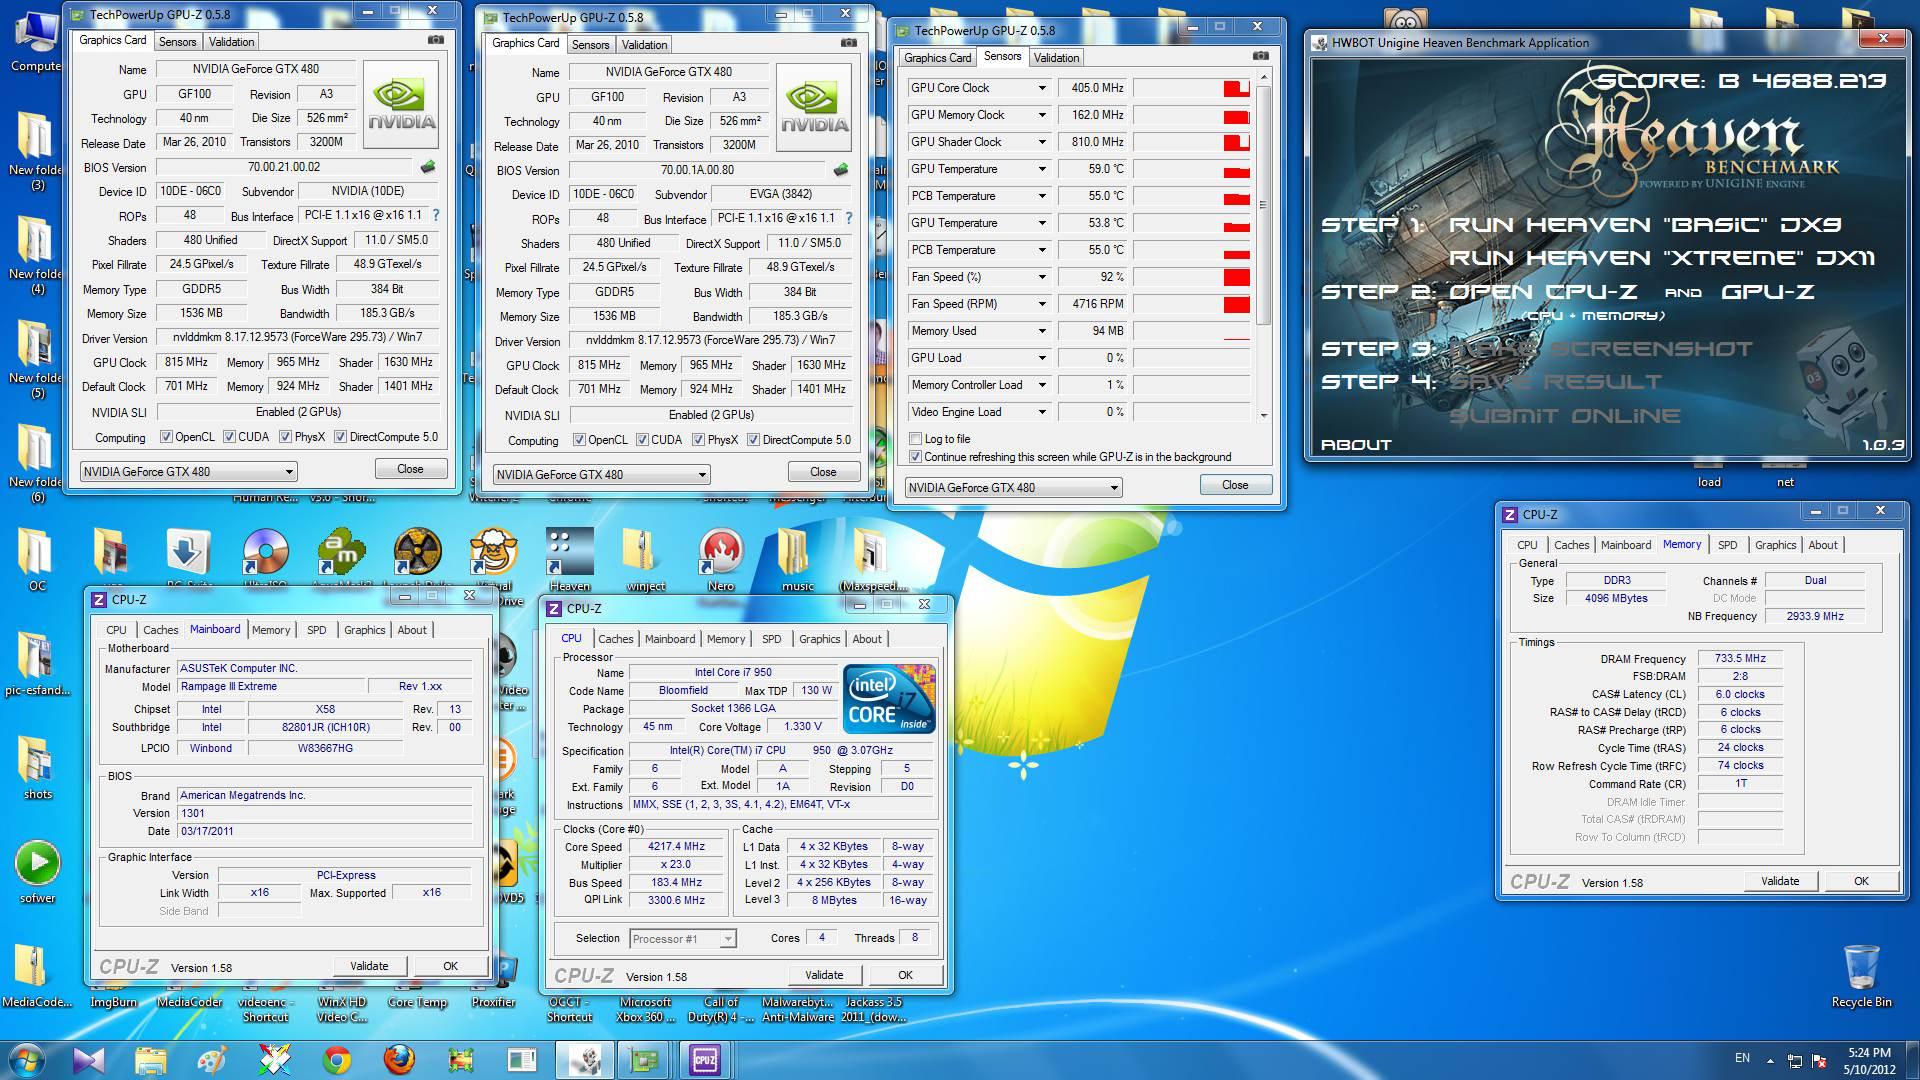This screenshot has width=1920, height=1080.
Task: Toggle CUDA checkbox in second GPU-Z window
Action: [642, 440]
